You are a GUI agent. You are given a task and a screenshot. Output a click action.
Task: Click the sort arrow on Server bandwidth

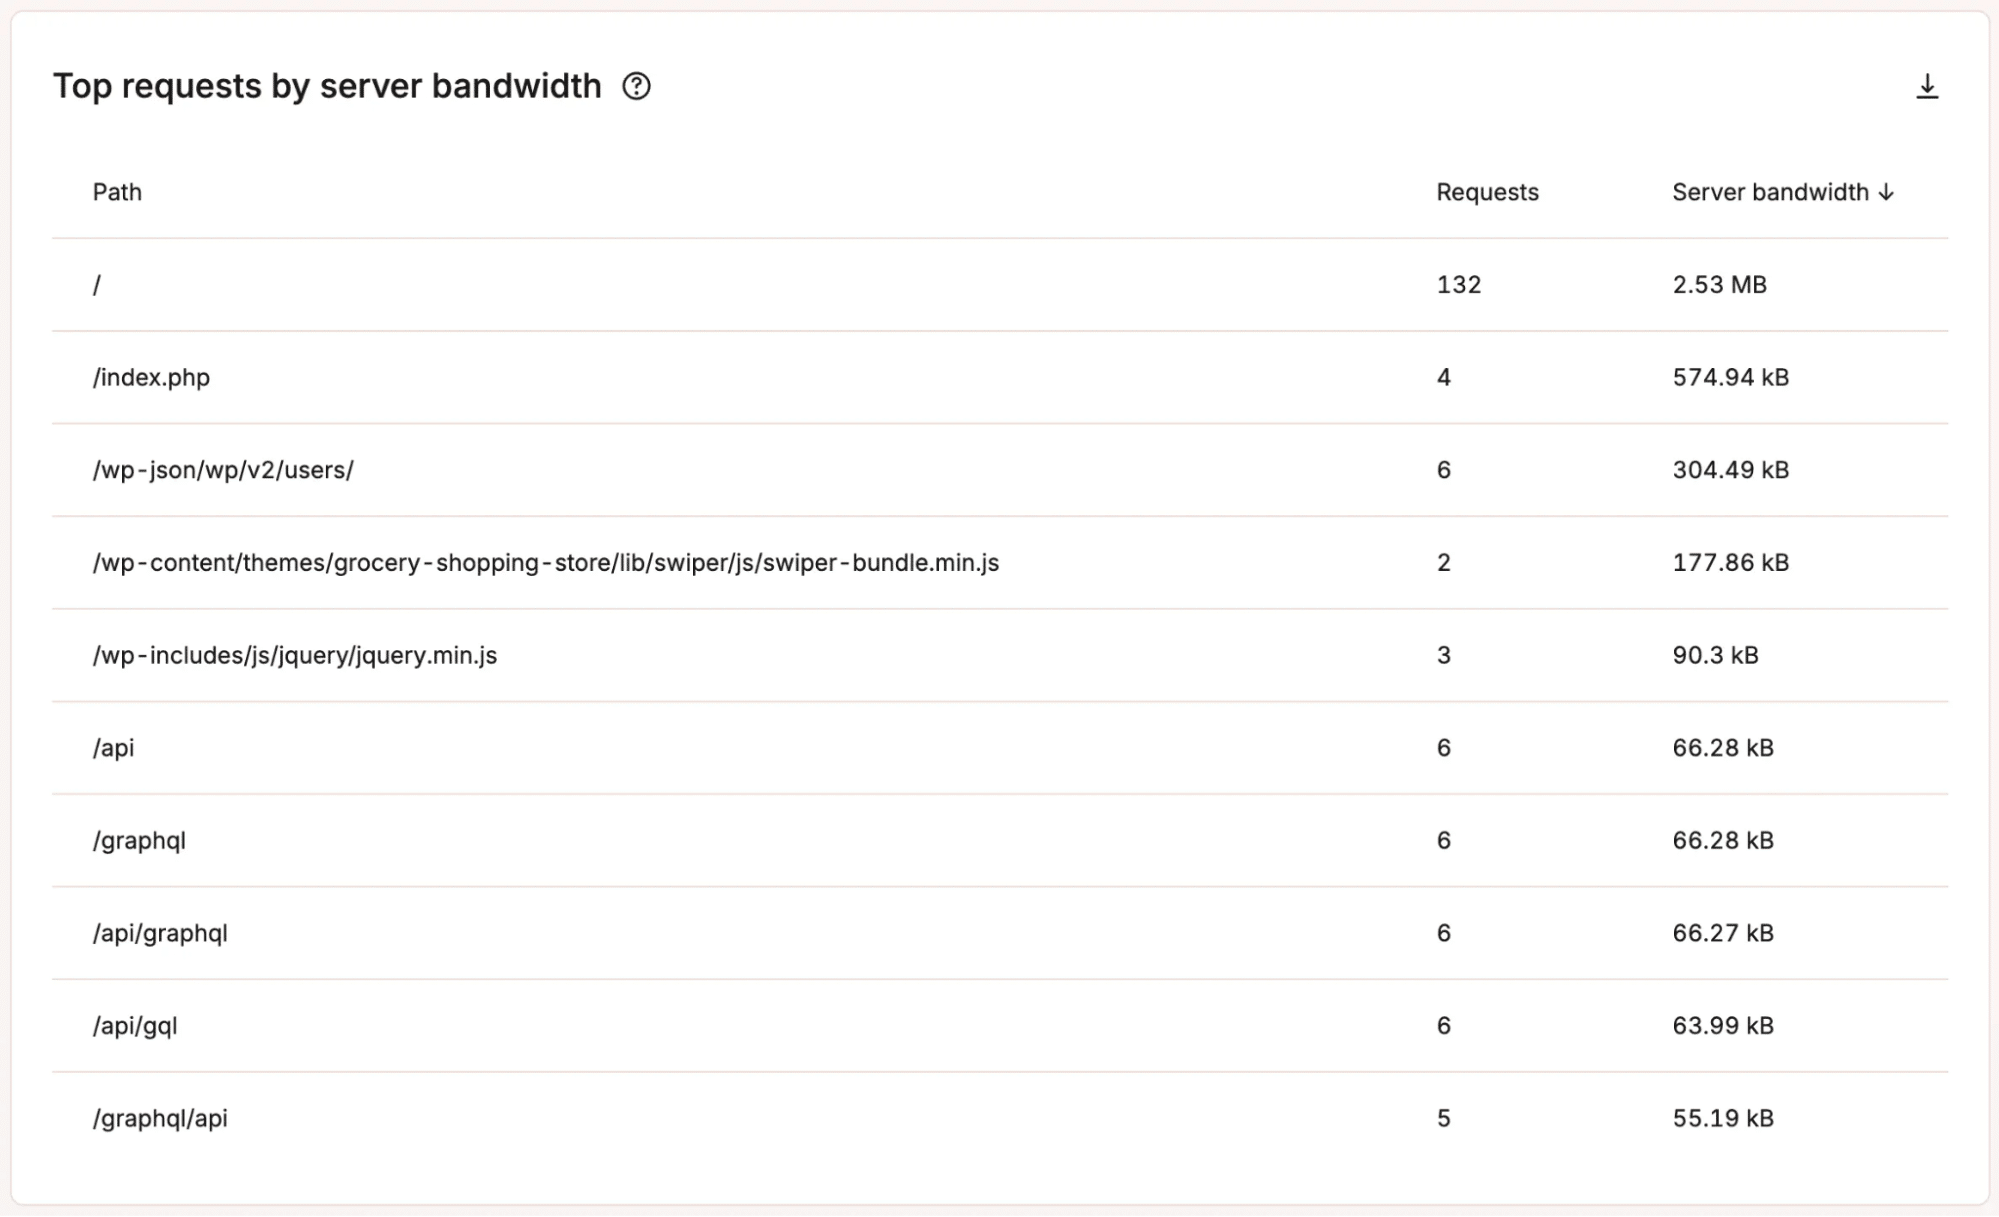(x=1888, y=193)
